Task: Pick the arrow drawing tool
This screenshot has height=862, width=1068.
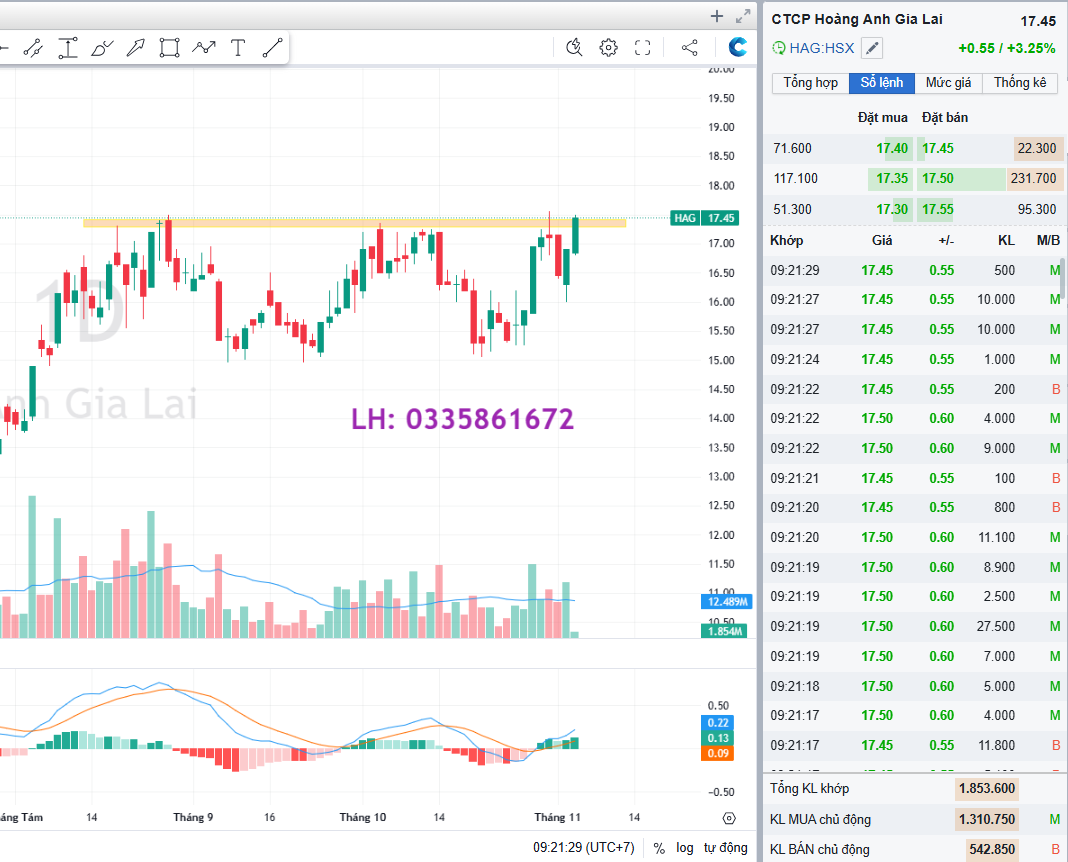Action: (135, 47)
